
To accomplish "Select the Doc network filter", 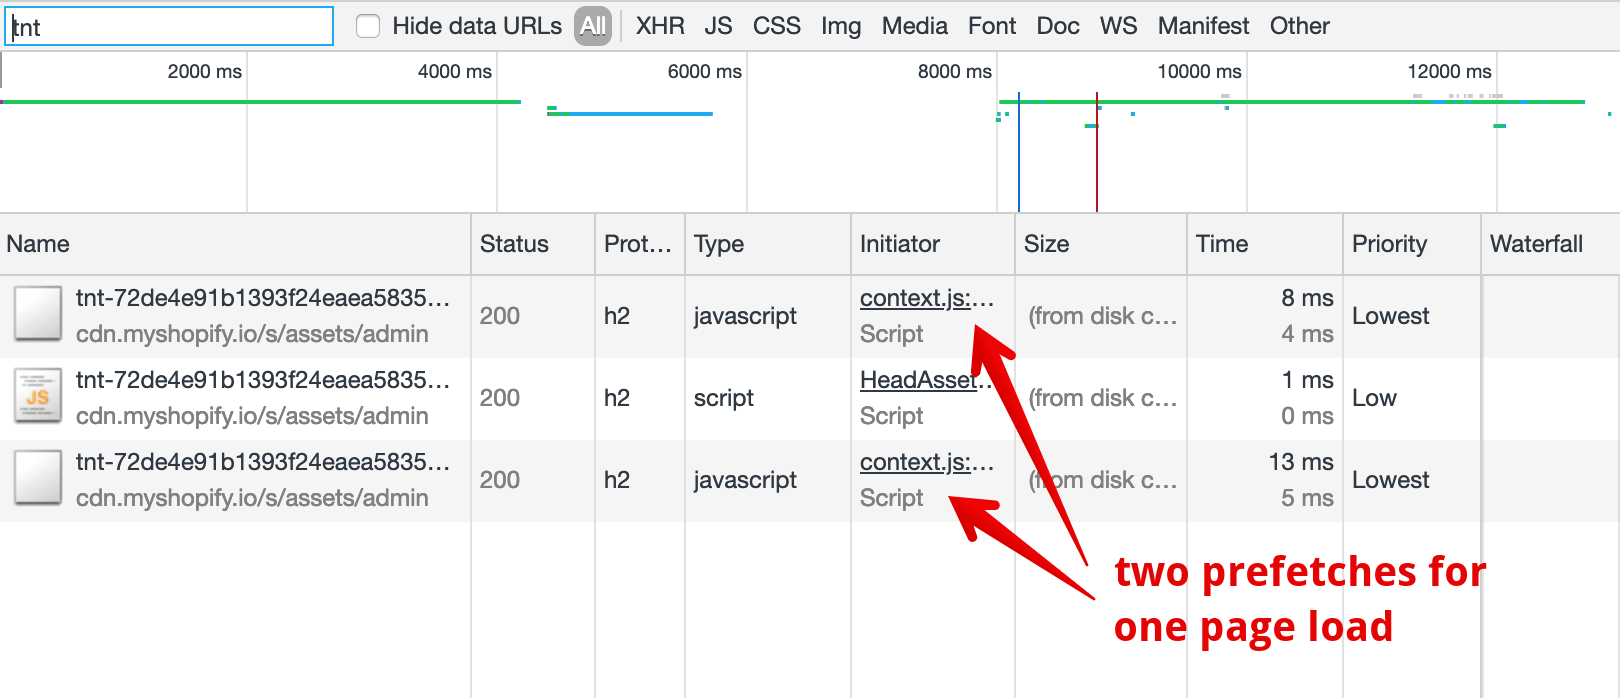I will (x=1057, y=26).
